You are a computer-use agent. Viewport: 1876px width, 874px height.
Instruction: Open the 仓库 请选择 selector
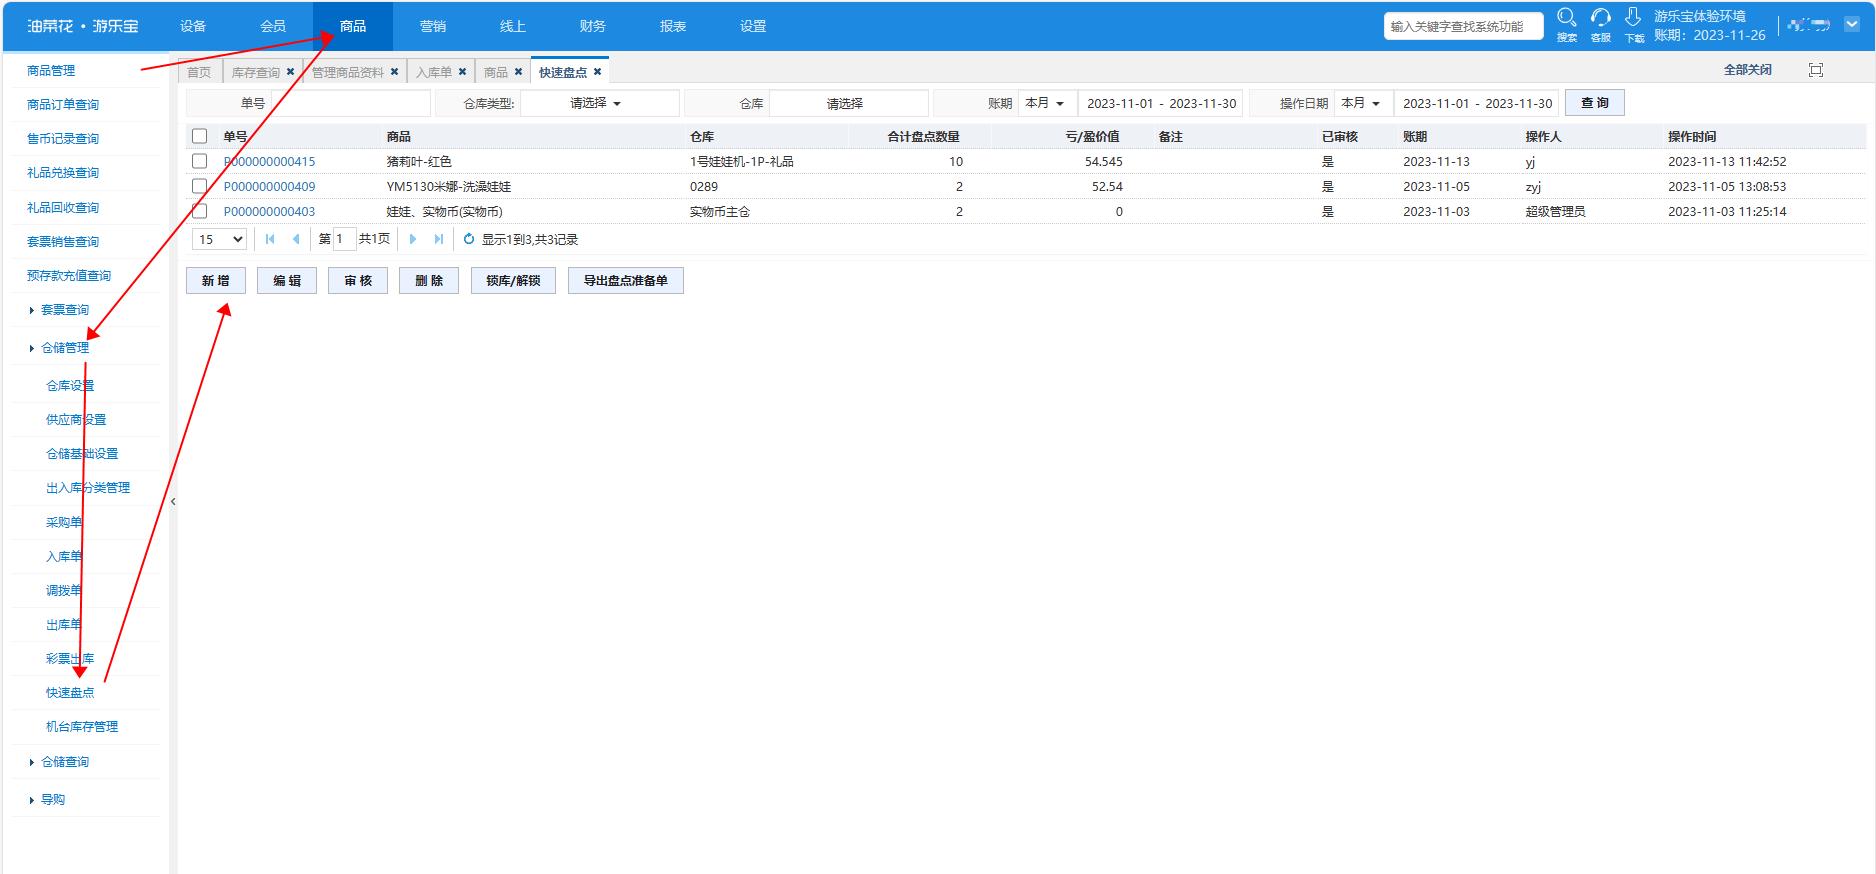(x=848, y=103)
